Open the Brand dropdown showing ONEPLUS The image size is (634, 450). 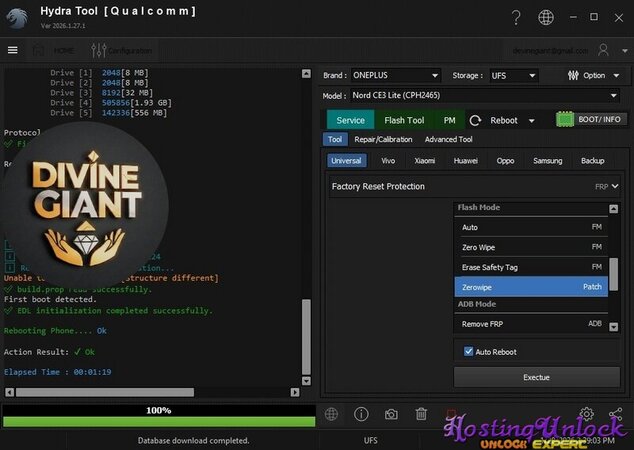395,75
